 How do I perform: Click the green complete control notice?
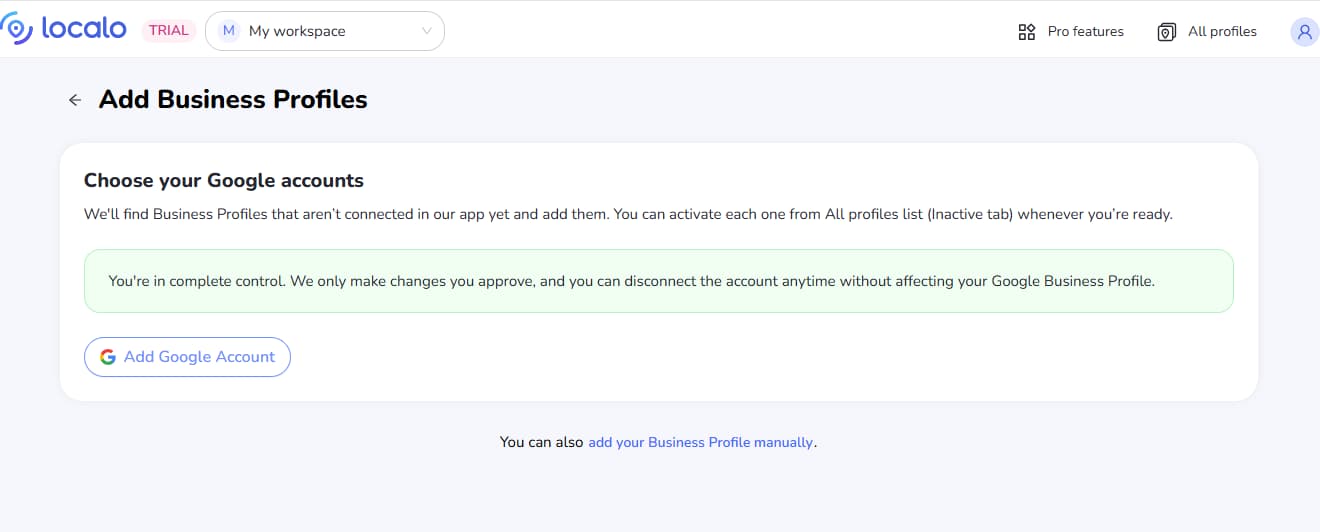[659, 281]
